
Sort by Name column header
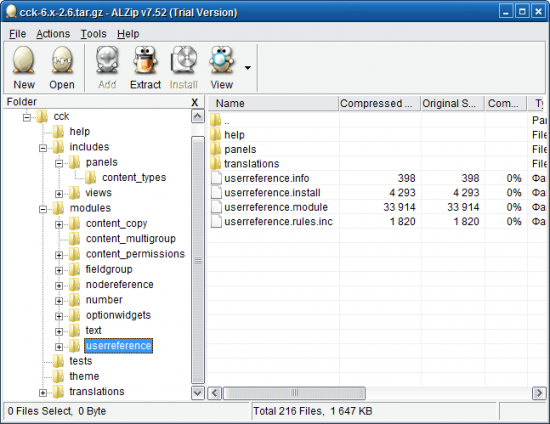(273, 103)
